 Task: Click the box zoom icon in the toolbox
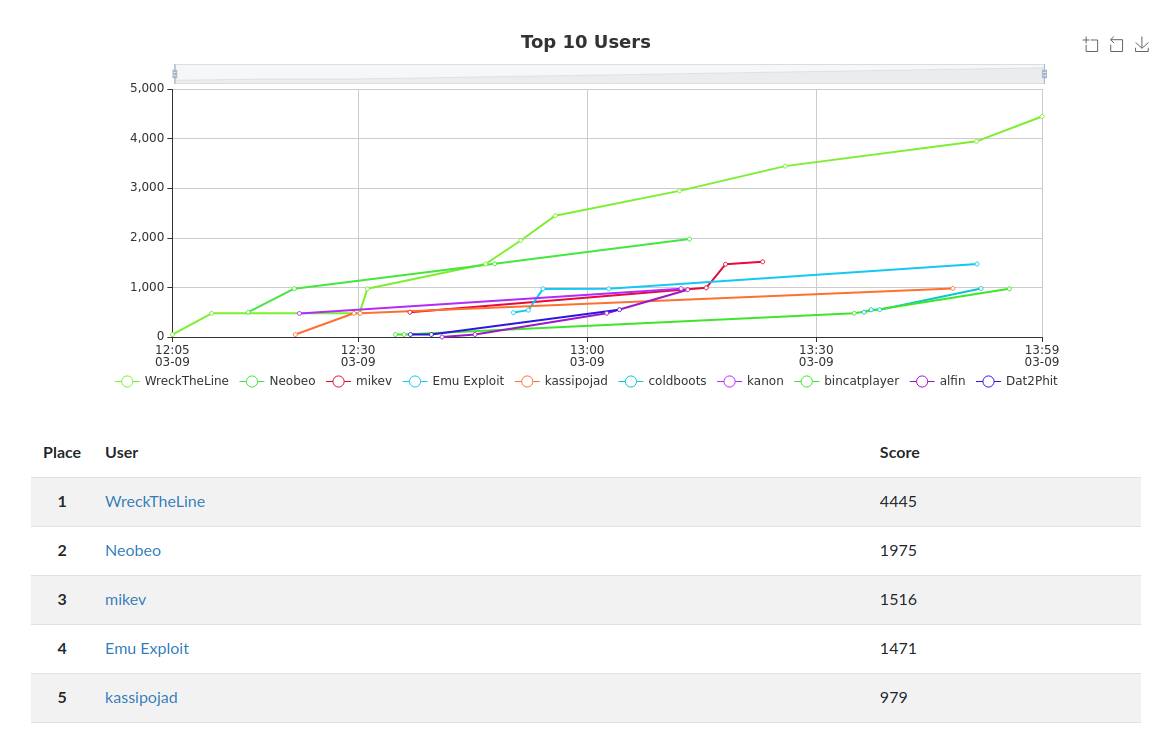[x=1090, y=44]
